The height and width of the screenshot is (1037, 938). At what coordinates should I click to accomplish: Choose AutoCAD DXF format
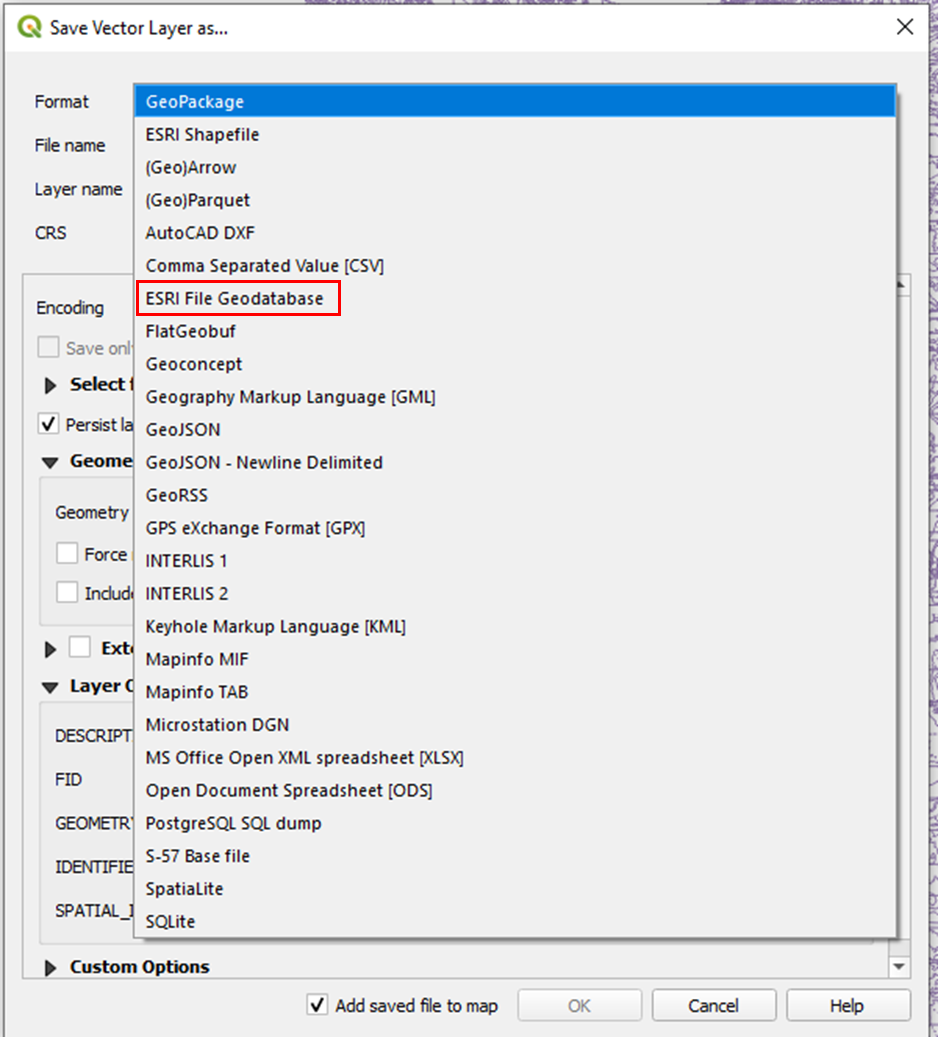[515, 233]
